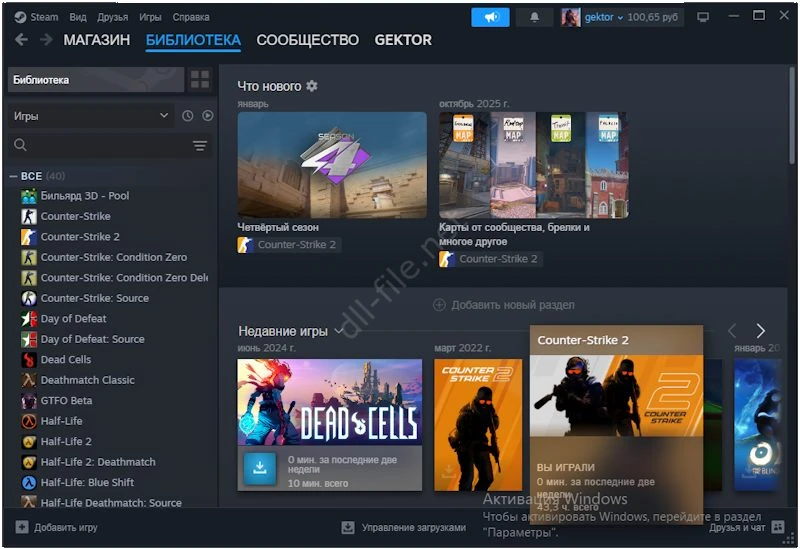Click Counter-Strike 2 icon under Четвёртый сезон

coord(245,245)
